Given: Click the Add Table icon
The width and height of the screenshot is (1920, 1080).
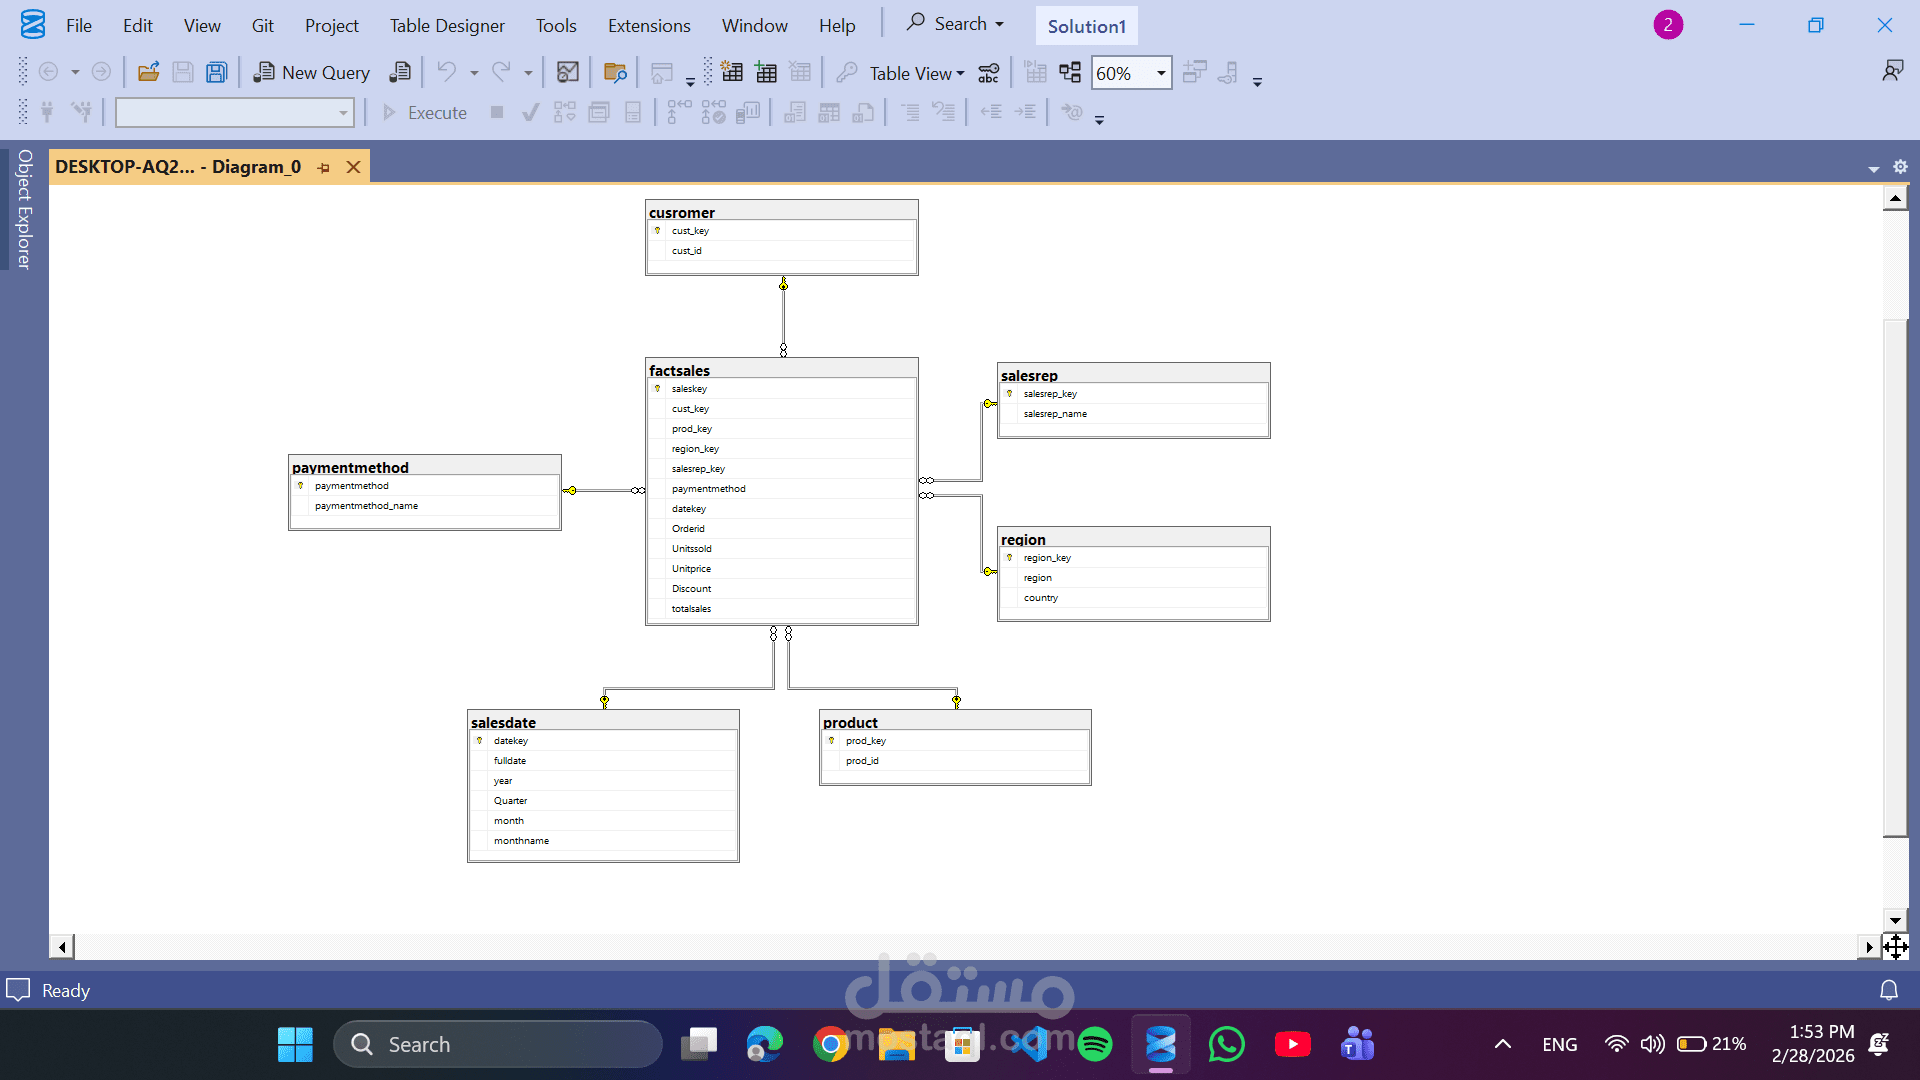Looking at the screenshot, I should tap(766, 72).
